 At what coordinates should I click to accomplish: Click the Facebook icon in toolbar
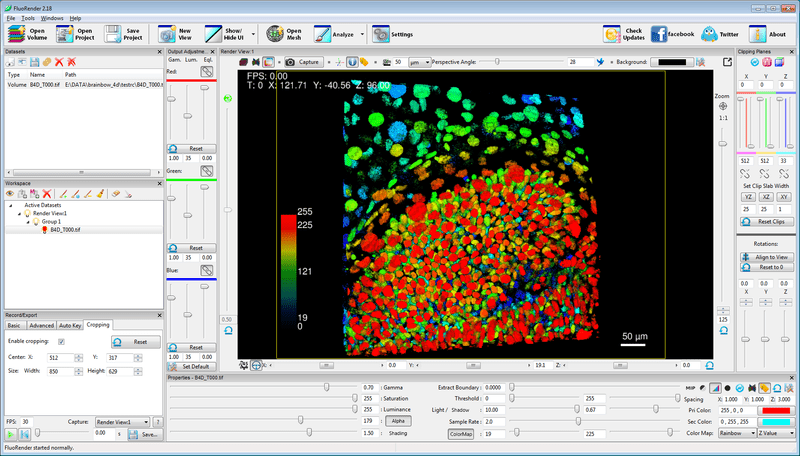click(x=659, y=34)
